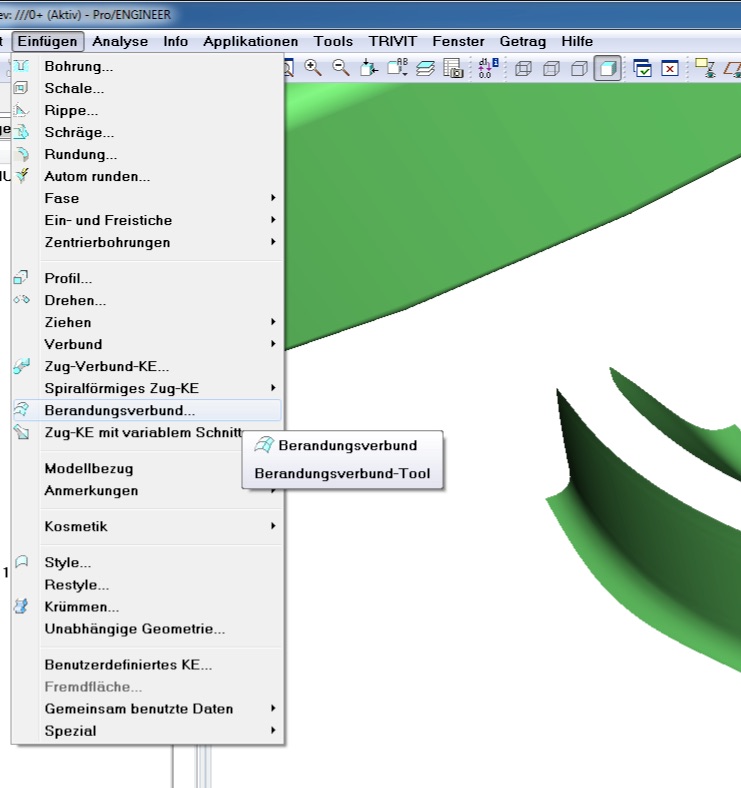
Task: Open the Analyse menu
Action: click(120, 41)
